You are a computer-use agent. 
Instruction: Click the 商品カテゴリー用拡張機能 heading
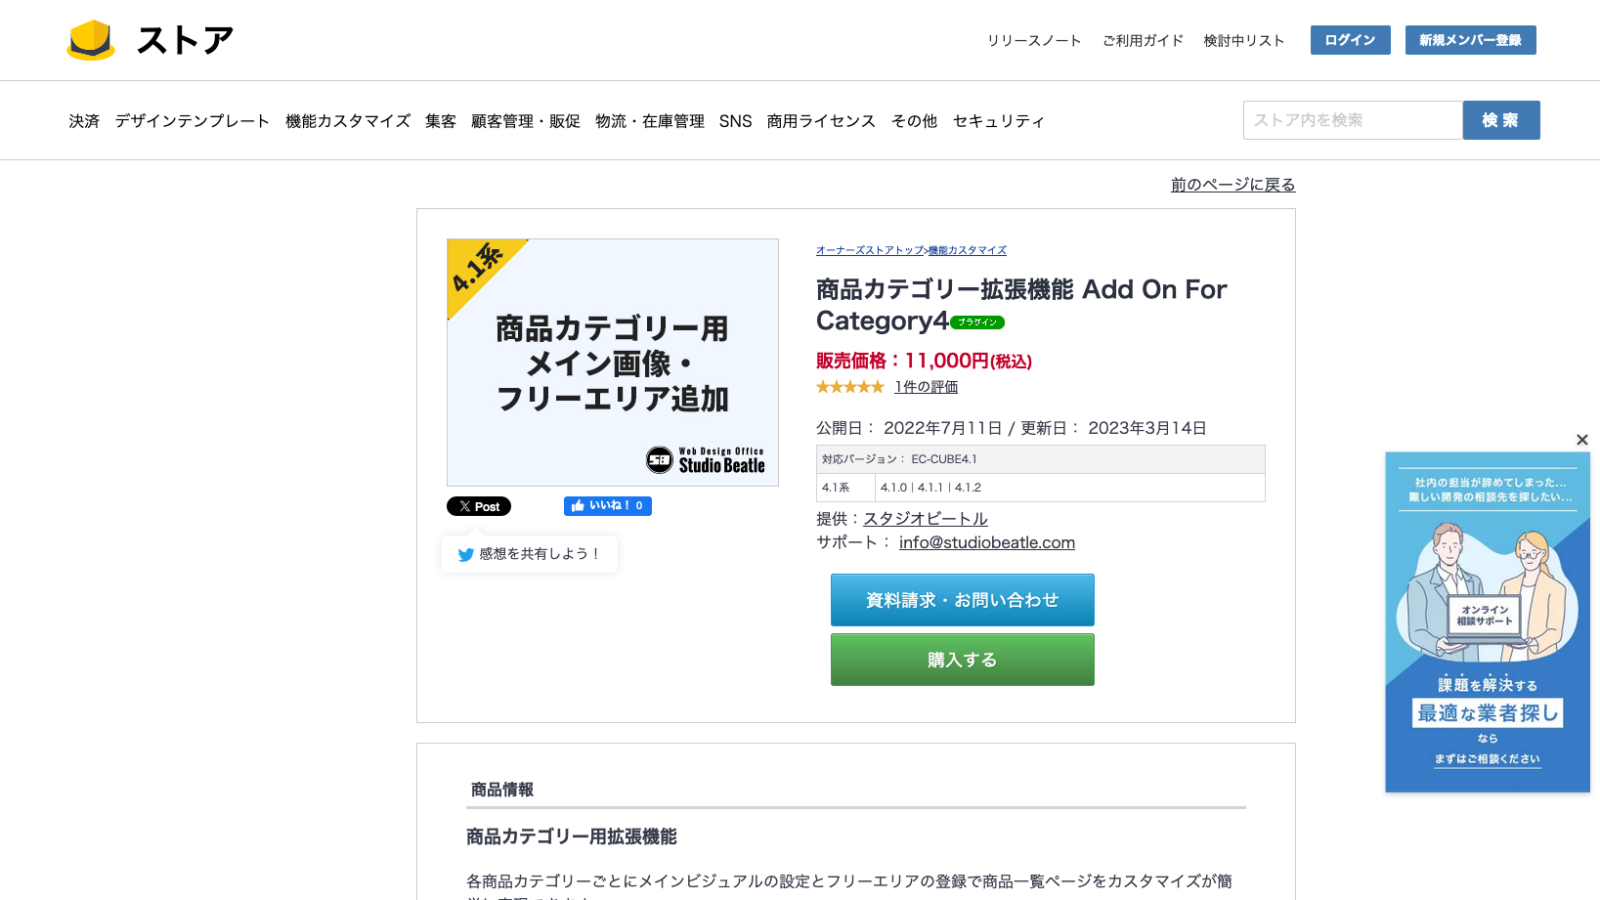pyautogui.click(x=571, y=837)
